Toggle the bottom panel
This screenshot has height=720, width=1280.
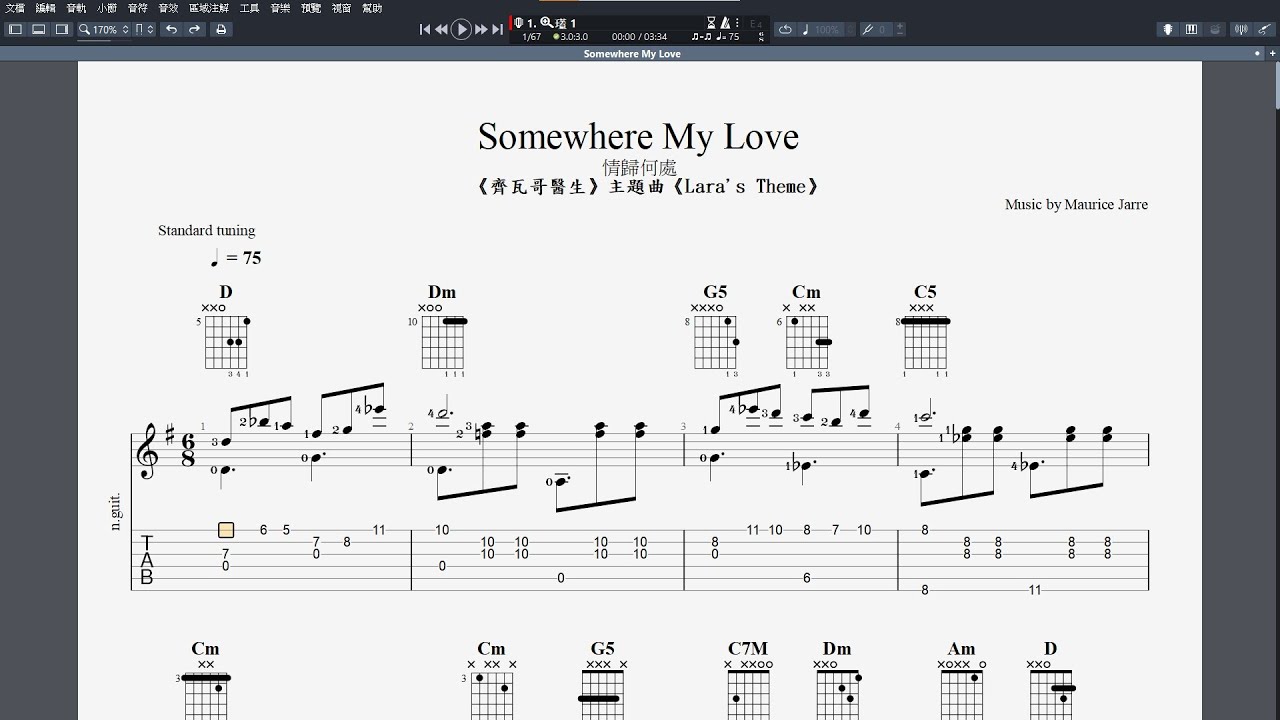coord(38,30)
